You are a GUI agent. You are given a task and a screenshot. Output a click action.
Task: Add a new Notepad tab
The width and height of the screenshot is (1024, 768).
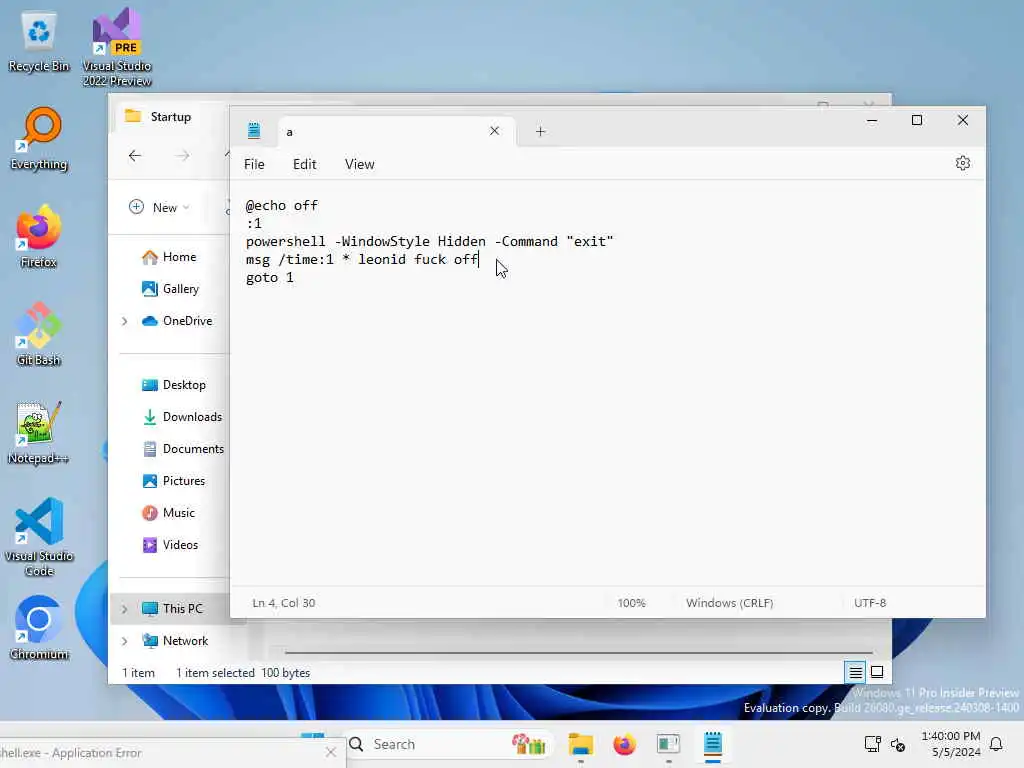(x=540, y=132)
